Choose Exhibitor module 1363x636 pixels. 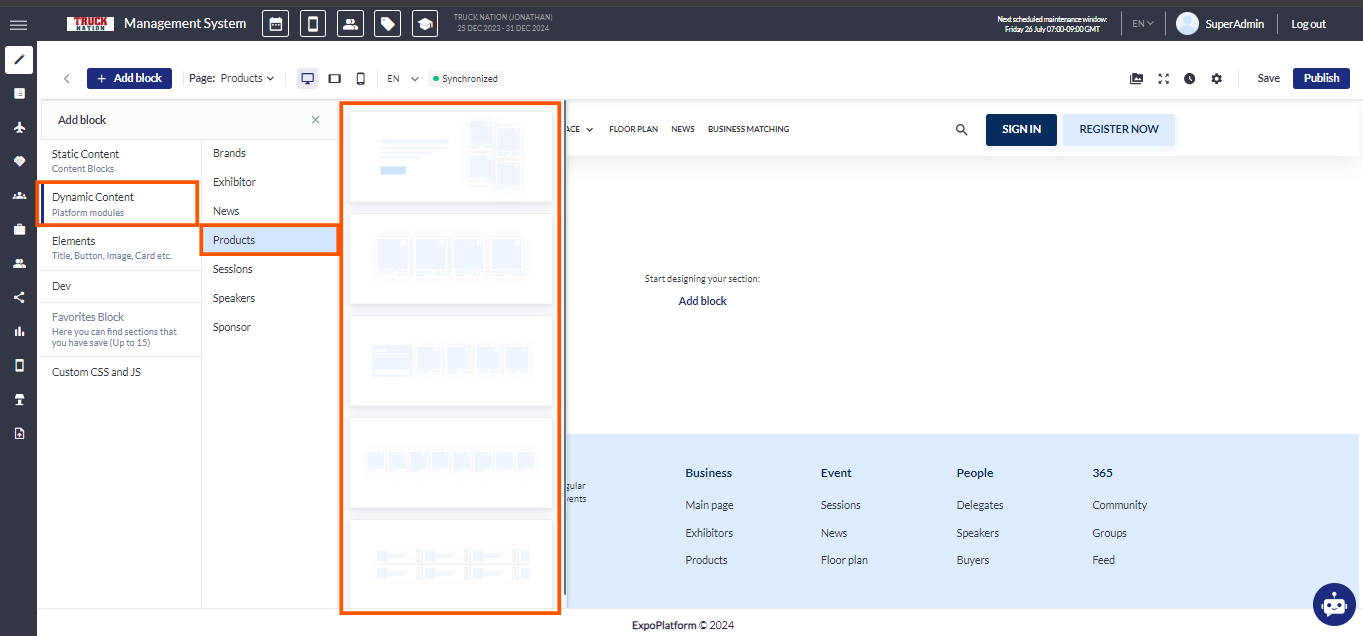269,182
